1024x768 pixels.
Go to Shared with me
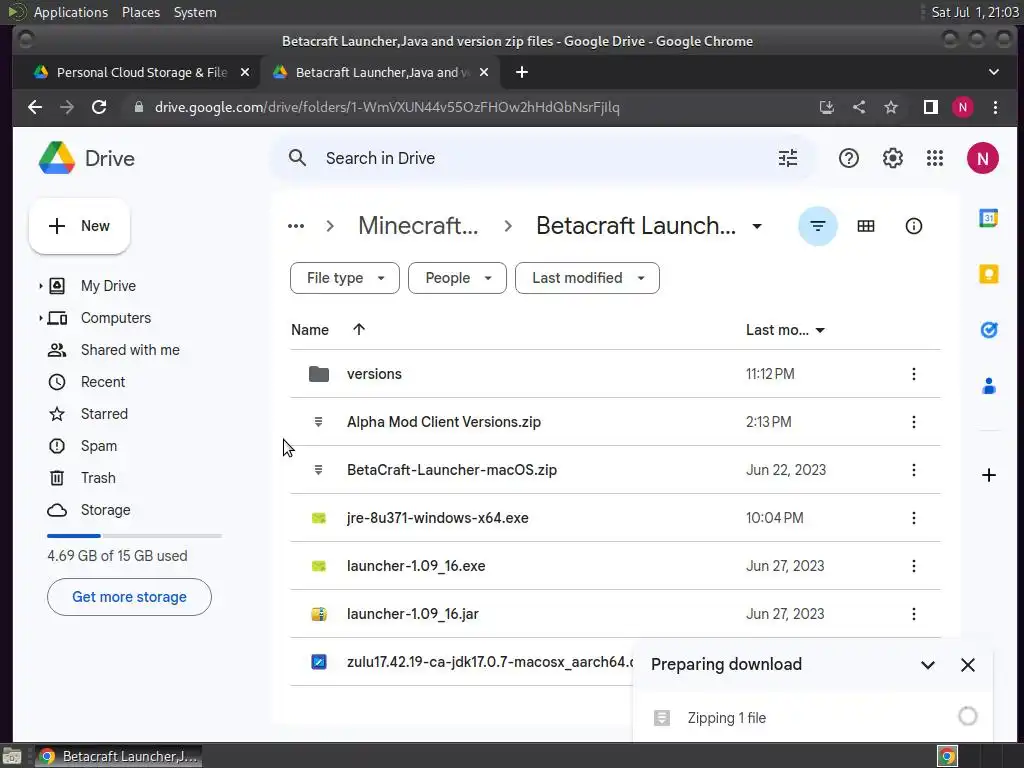tap(130, 350)
